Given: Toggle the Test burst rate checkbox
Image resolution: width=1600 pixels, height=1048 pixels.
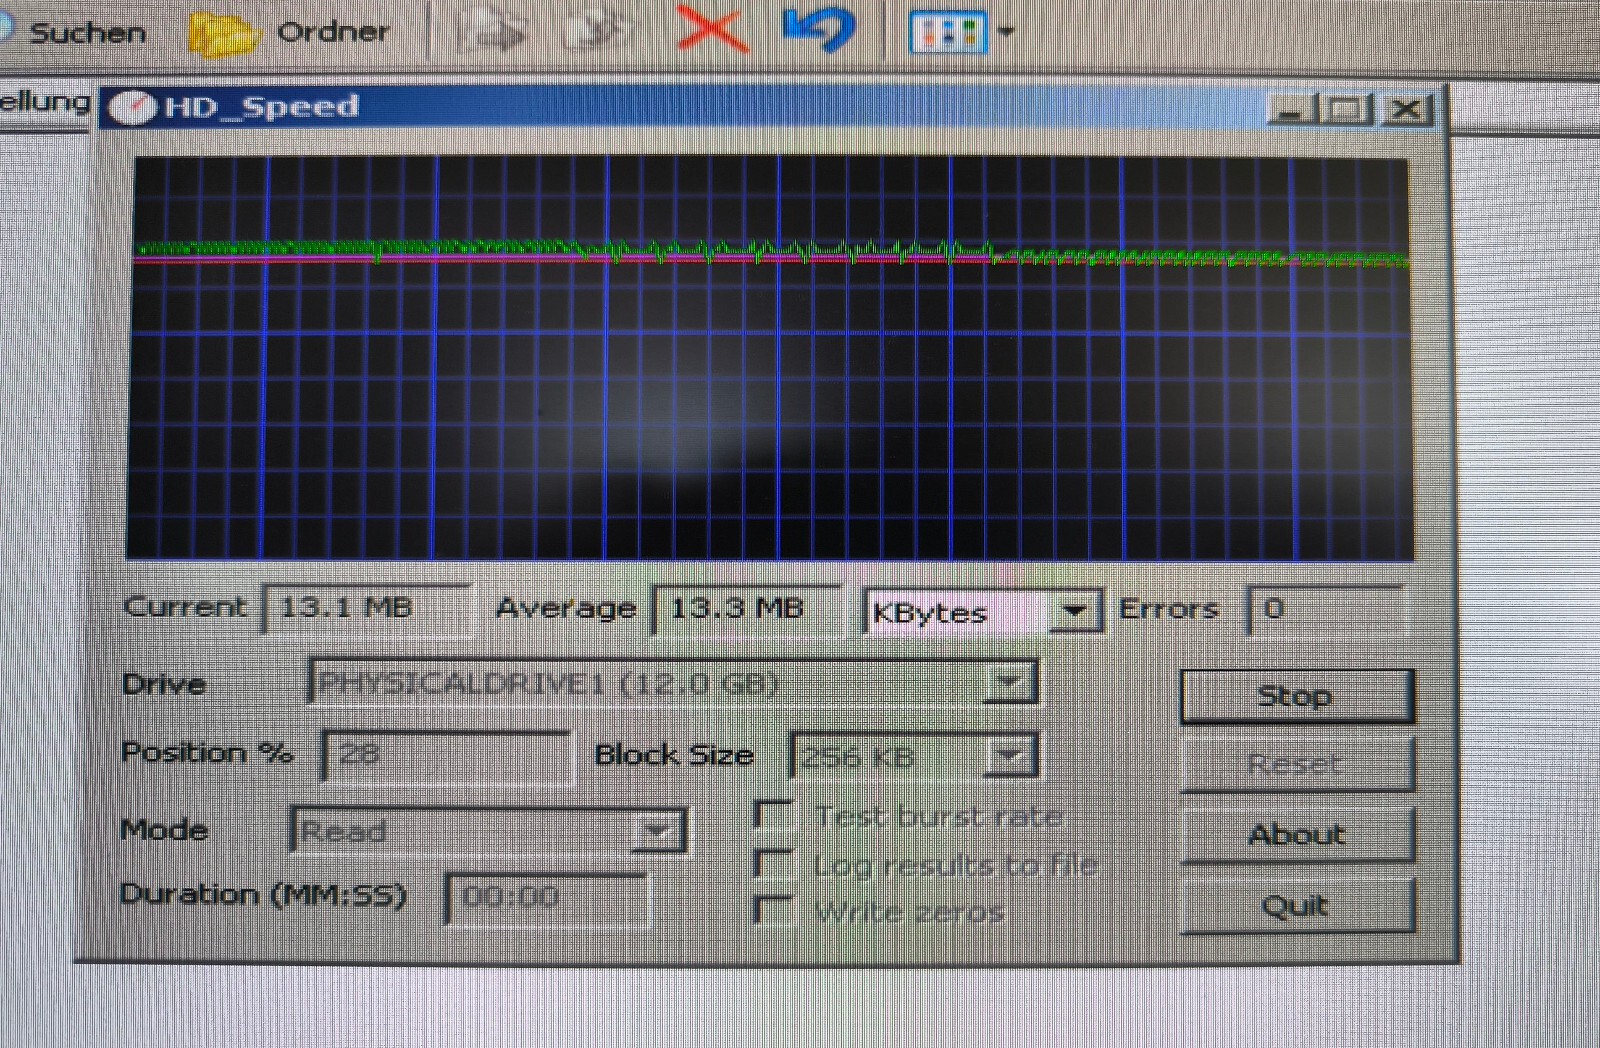Looking at the screenshot, I should click(x=773, y=815).
